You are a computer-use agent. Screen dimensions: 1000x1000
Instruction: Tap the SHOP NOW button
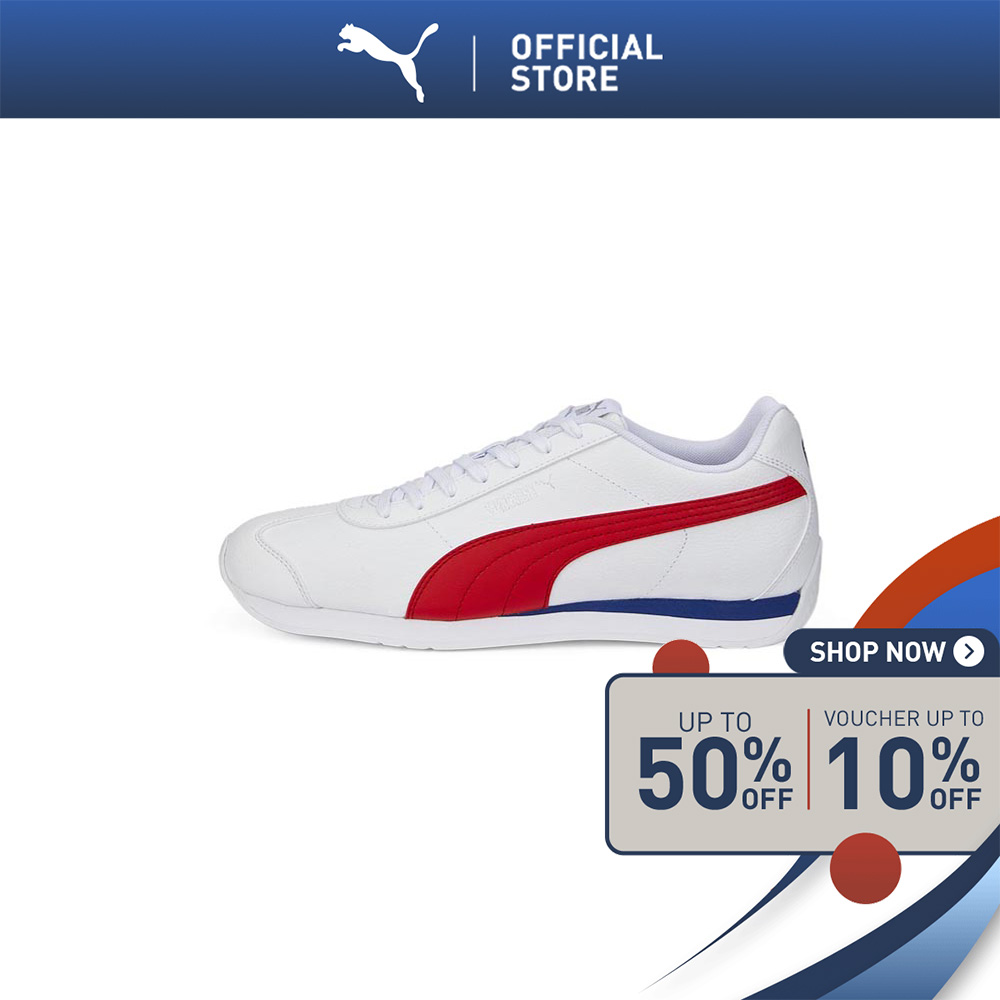[x=891, y=652]
